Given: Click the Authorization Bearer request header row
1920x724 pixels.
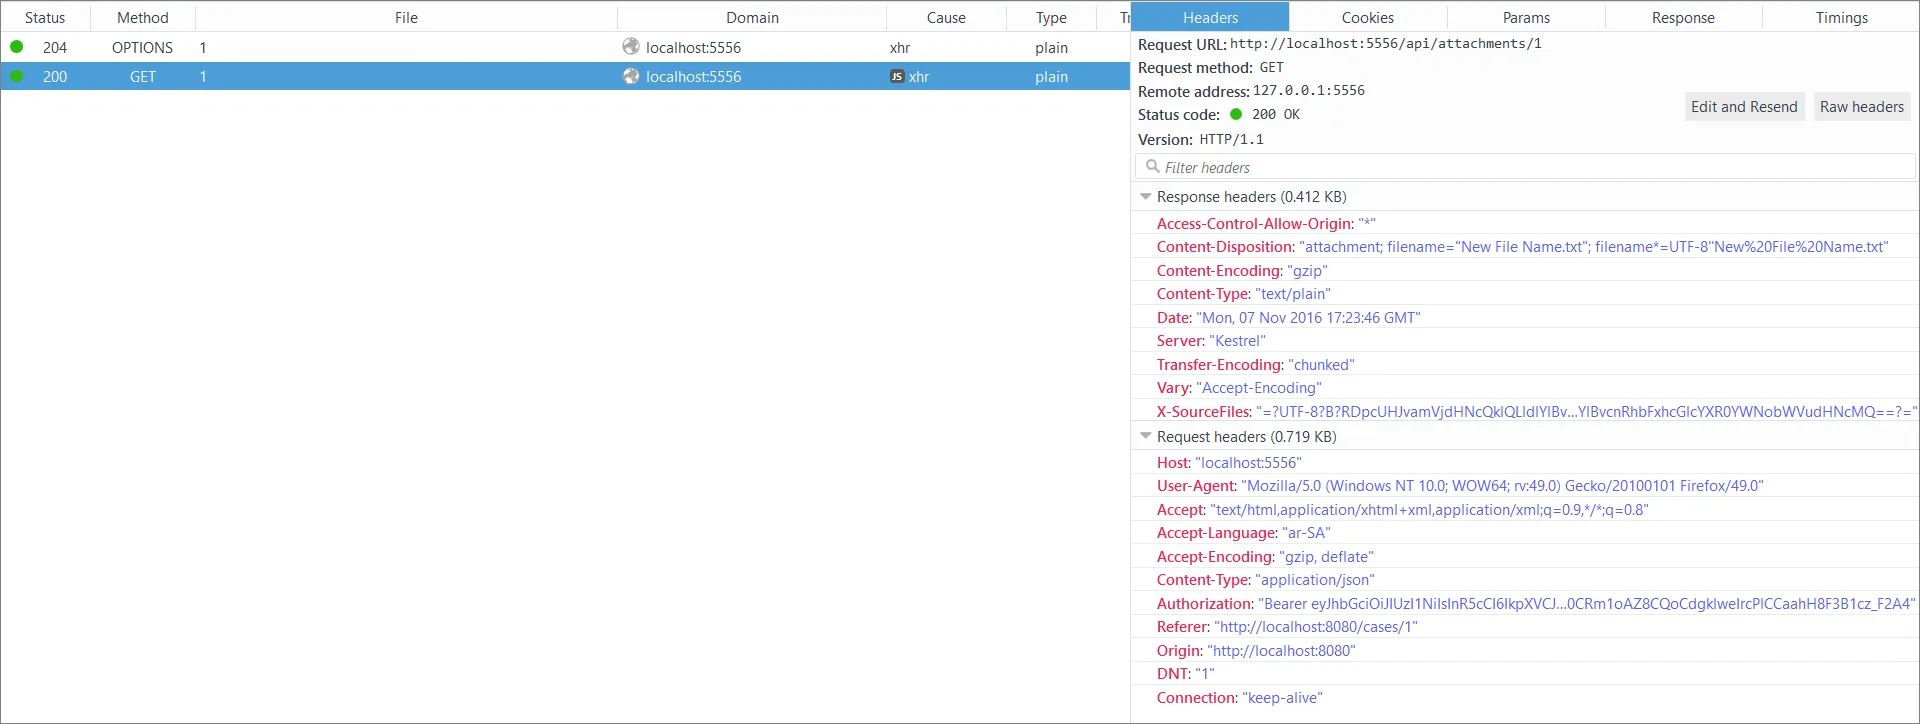Looking at the screenshot, I should (x=1523, y=603).
